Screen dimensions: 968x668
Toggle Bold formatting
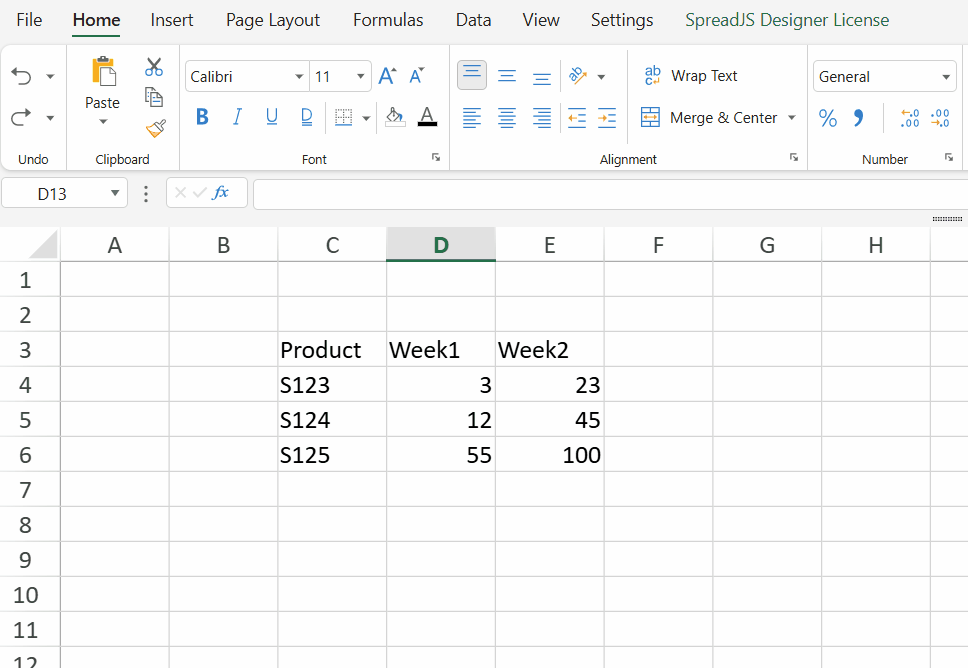(x=202, y=117)
